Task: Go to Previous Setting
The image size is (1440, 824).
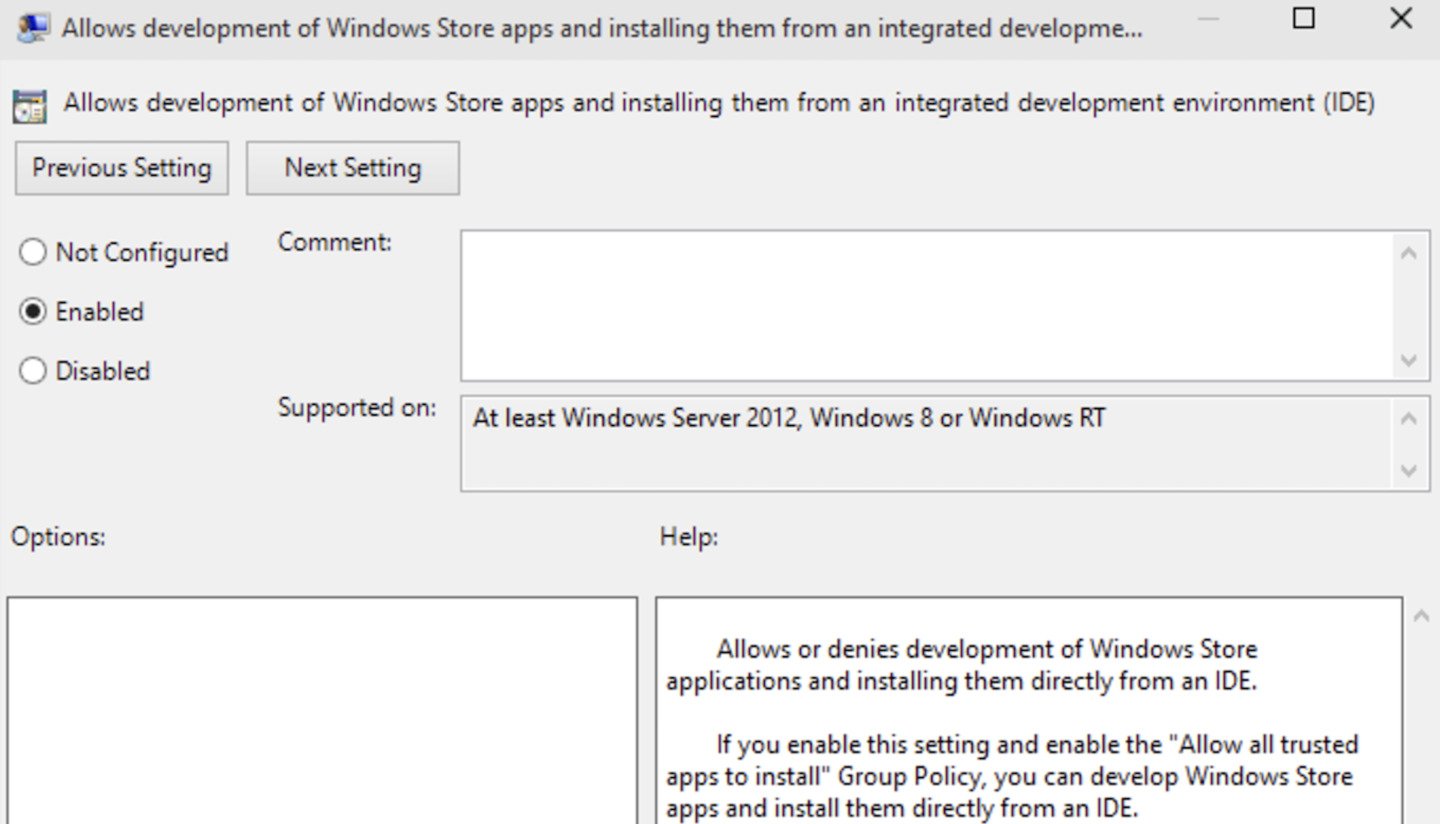Action: 122,168
